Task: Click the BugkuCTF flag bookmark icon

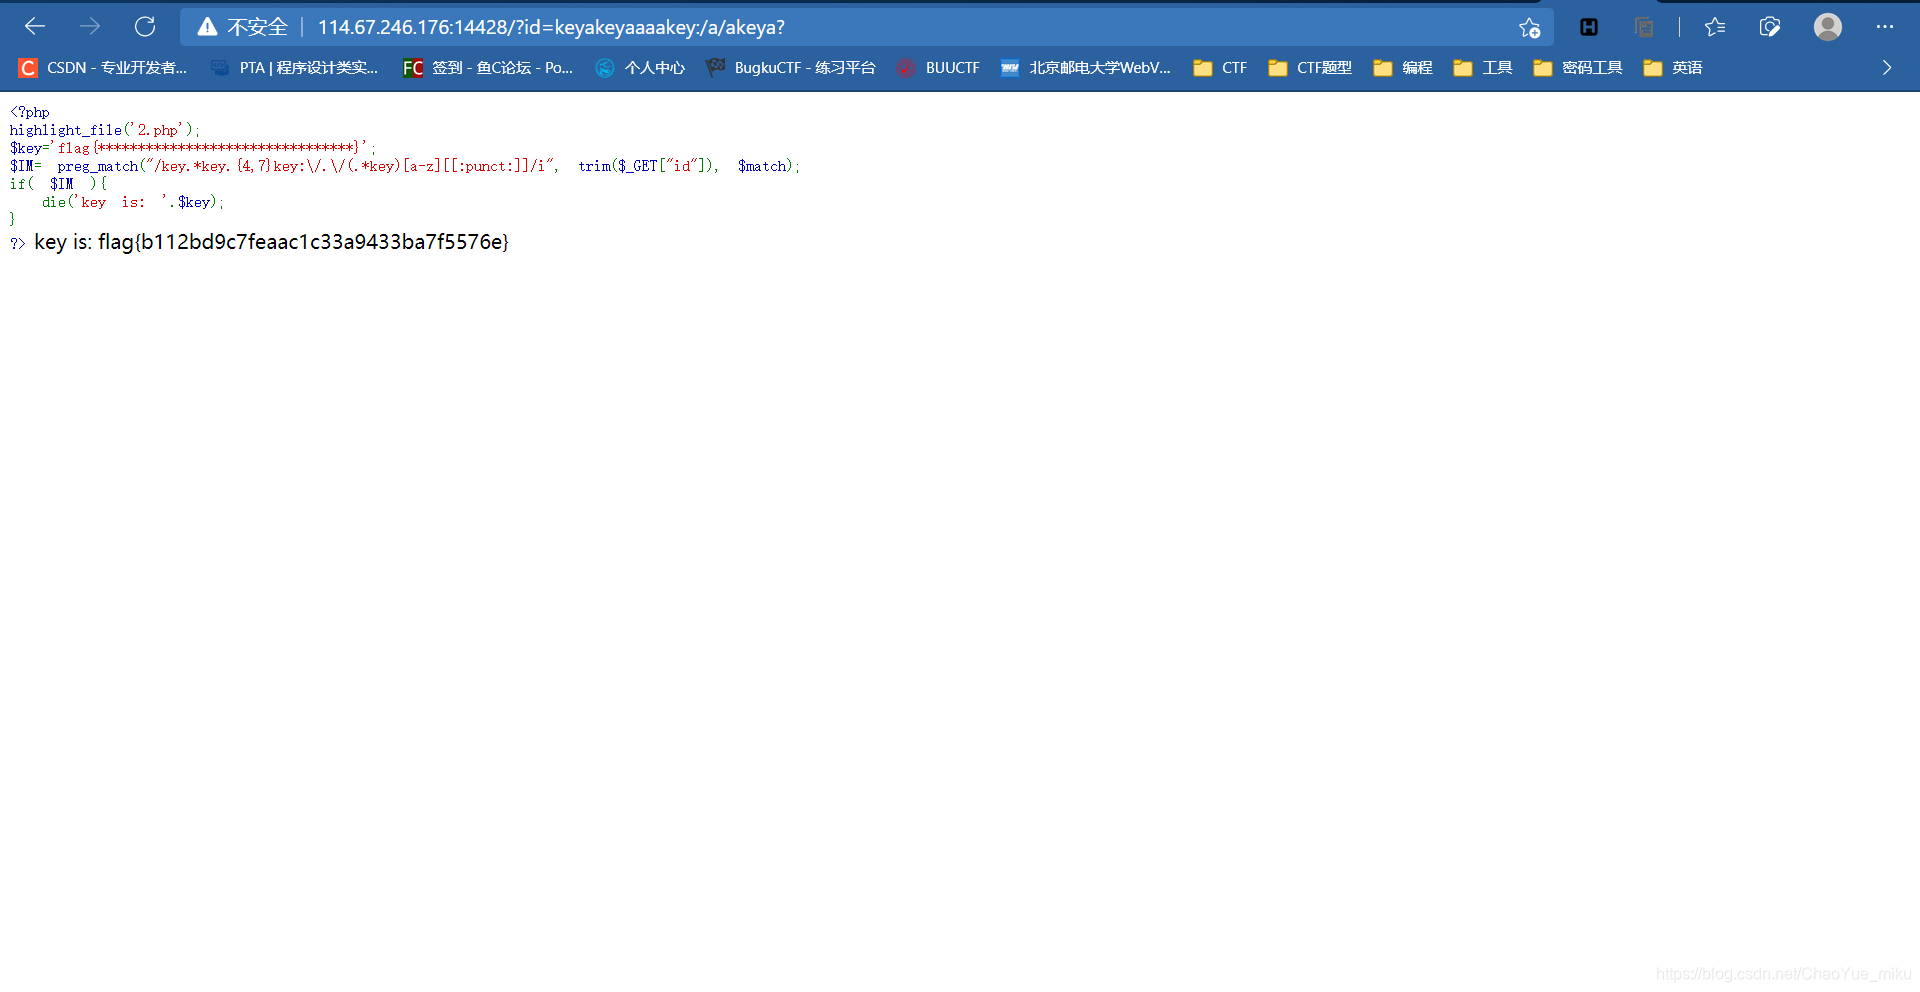Action: click(716, 67)
